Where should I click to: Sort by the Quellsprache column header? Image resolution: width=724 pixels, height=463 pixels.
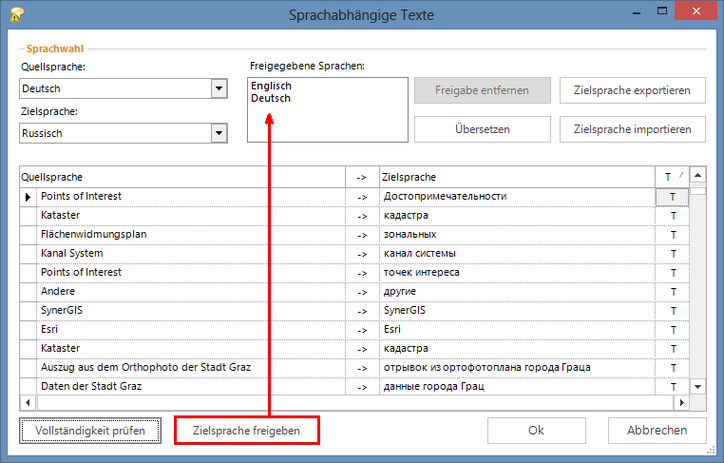(180, 176)
